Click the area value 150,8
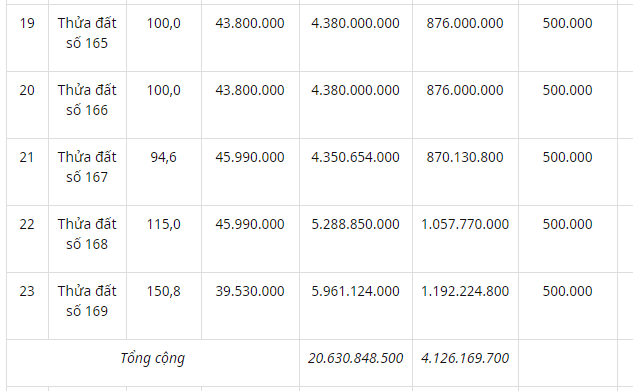 point(163,291)
